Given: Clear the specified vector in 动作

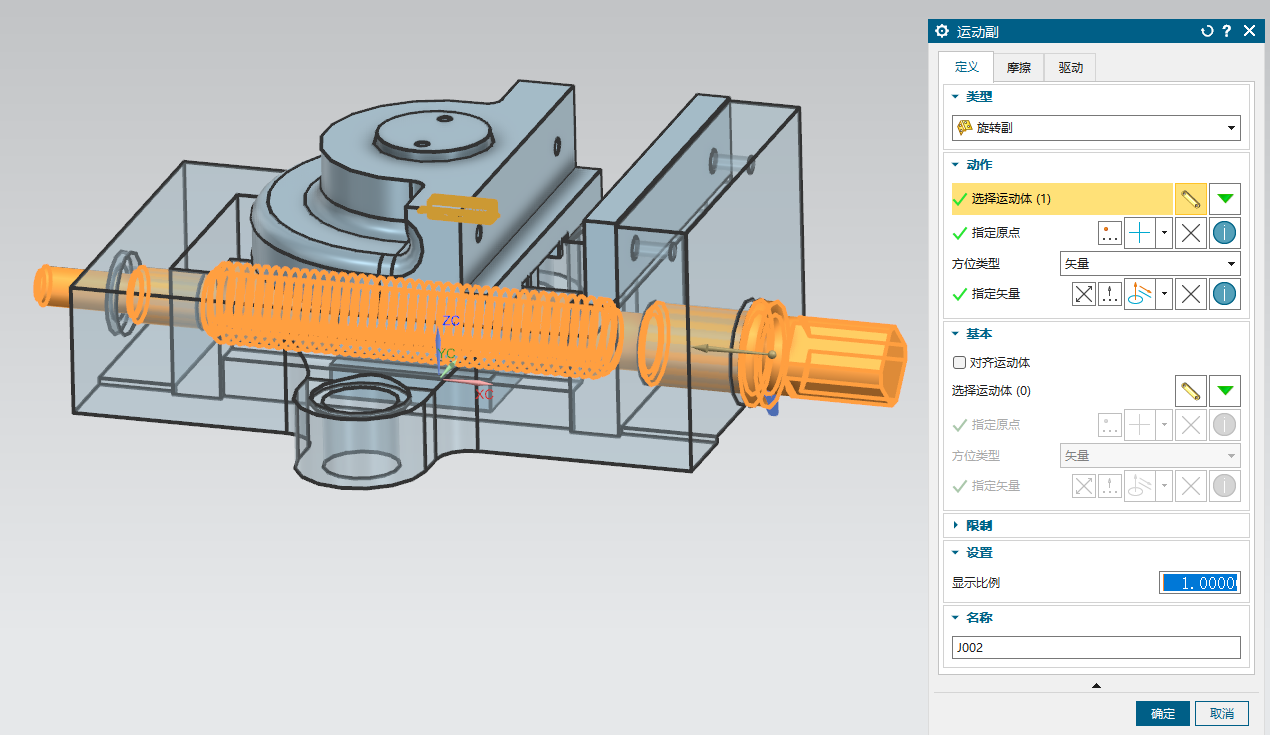Looking at the screenshot, I should (1189, 294).
